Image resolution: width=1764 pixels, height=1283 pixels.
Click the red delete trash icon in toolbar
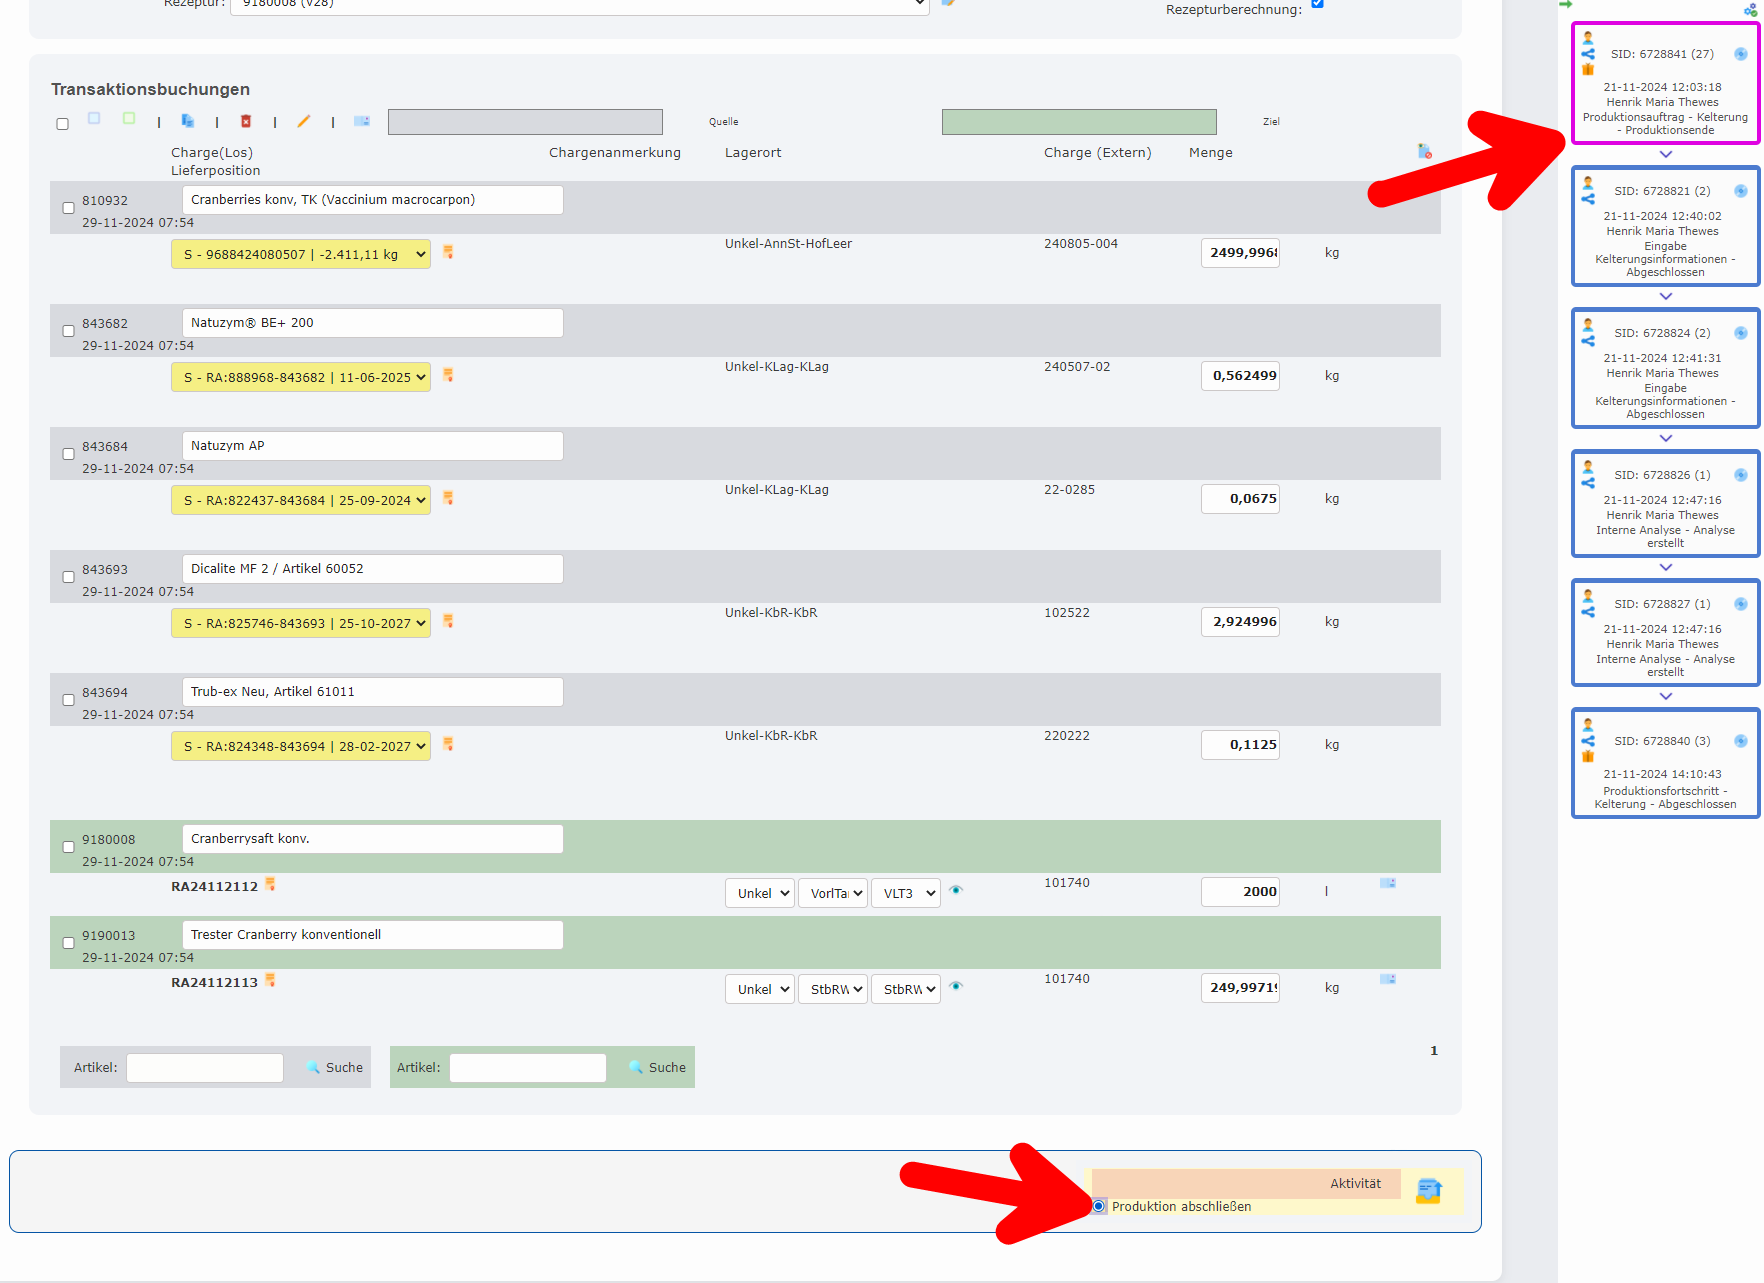pyautogui.click(x=246, y=121)
